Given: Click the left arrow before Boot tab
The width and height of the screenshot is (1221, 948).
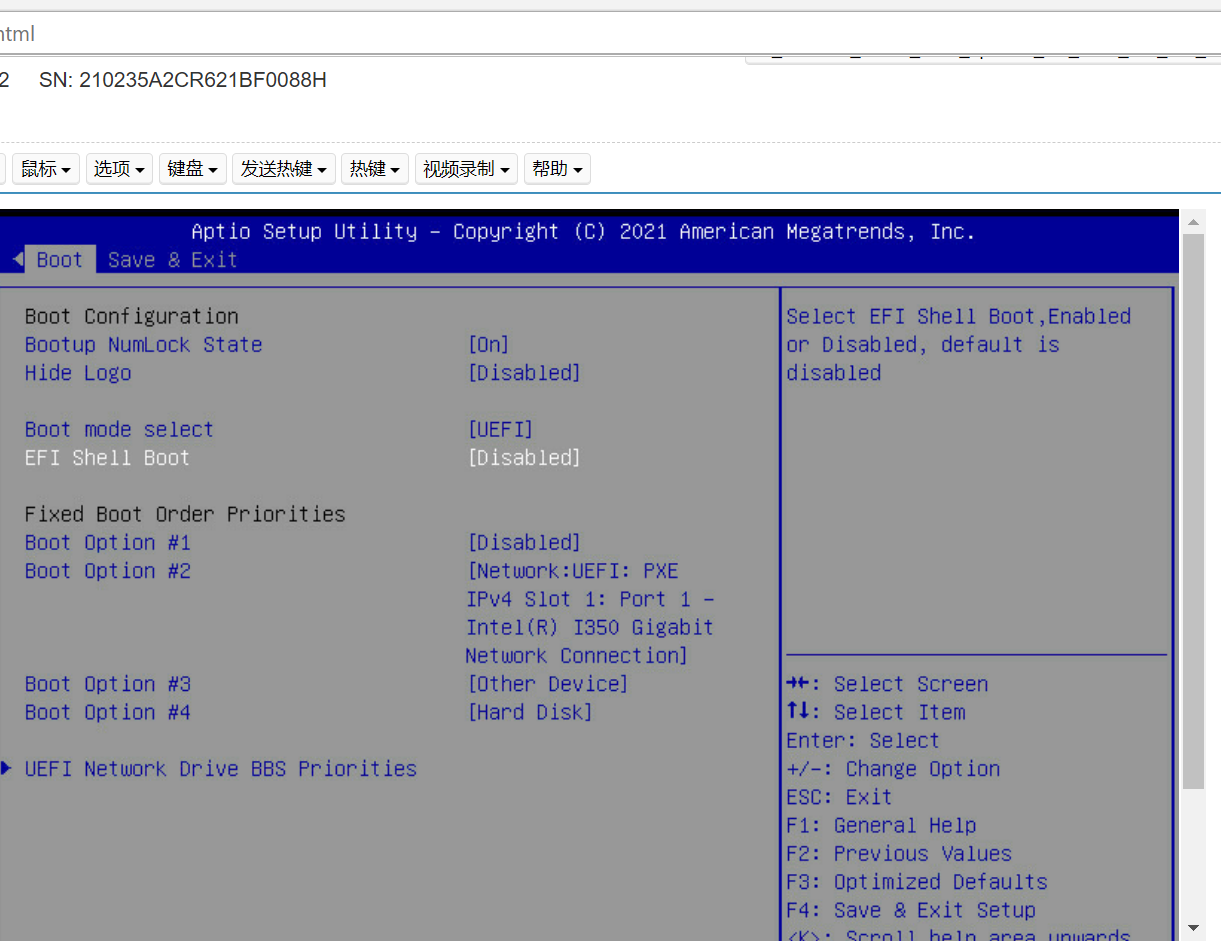Looking at the screenshot, I should pyautogui.click(x=16, y=260).
